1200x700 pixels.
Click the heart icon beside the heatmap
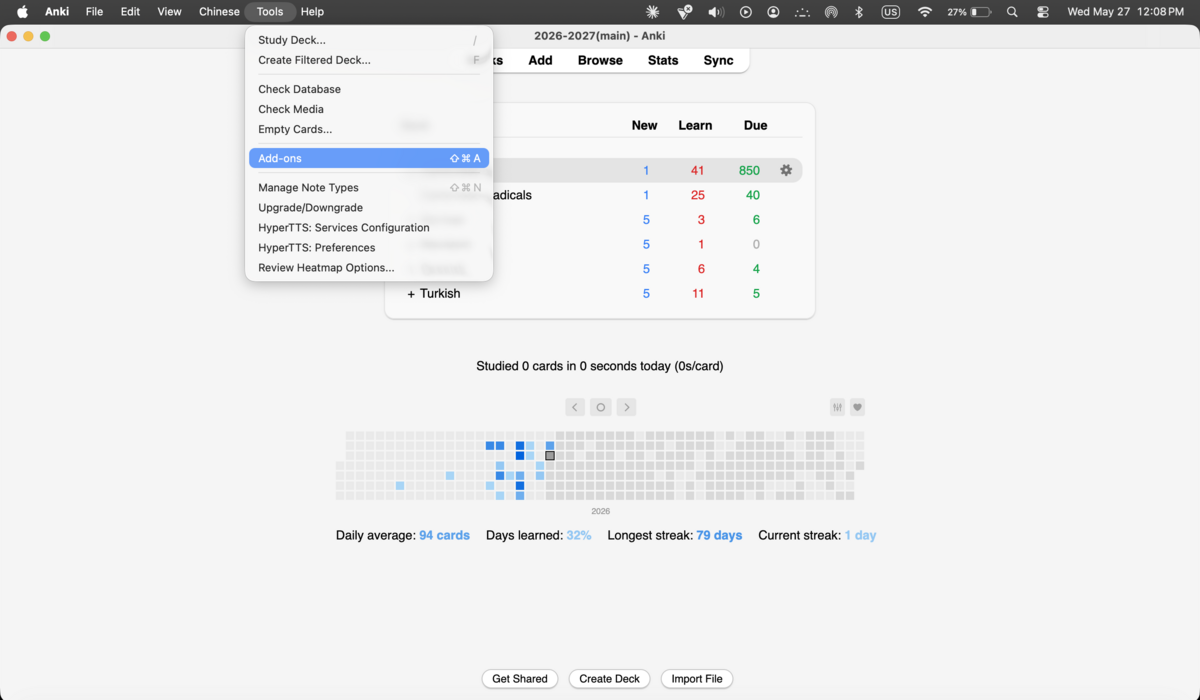(x=857, y=407)
